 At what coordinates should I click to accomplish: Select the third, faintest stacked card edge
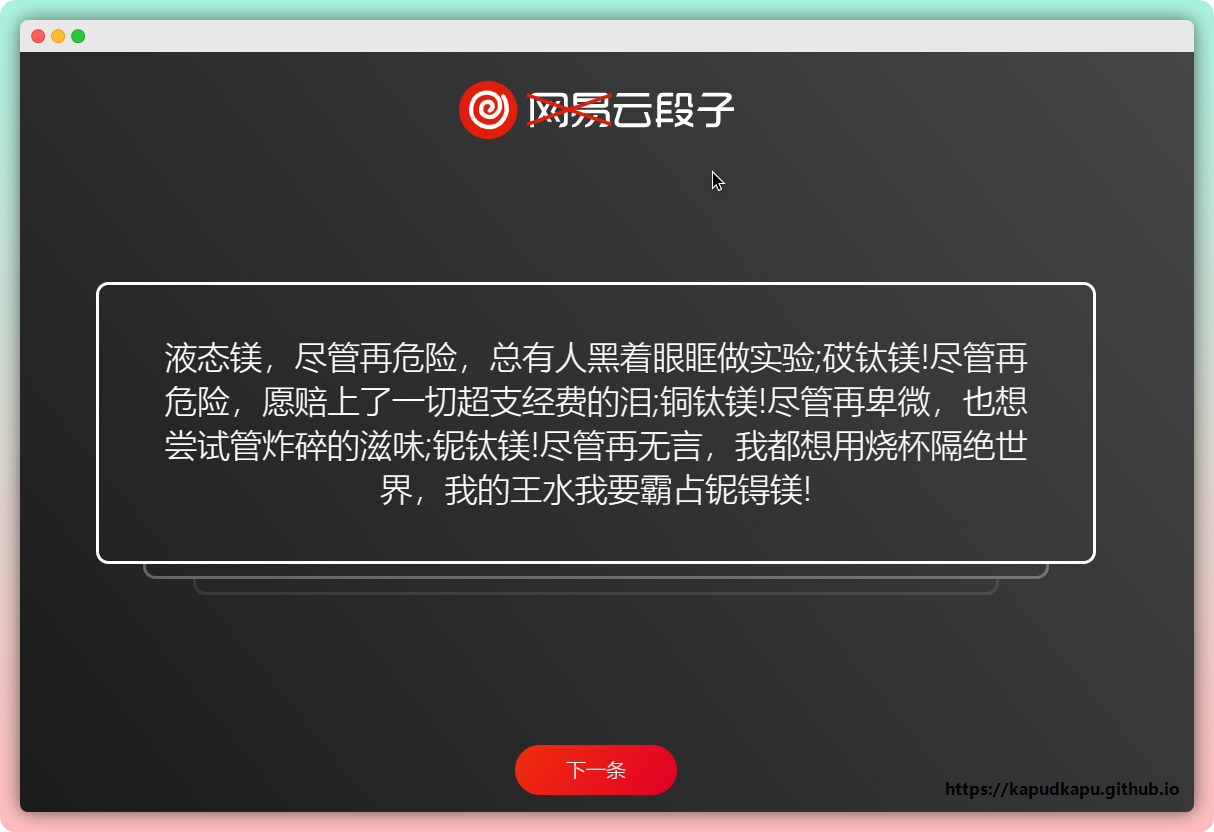point(596,592)
